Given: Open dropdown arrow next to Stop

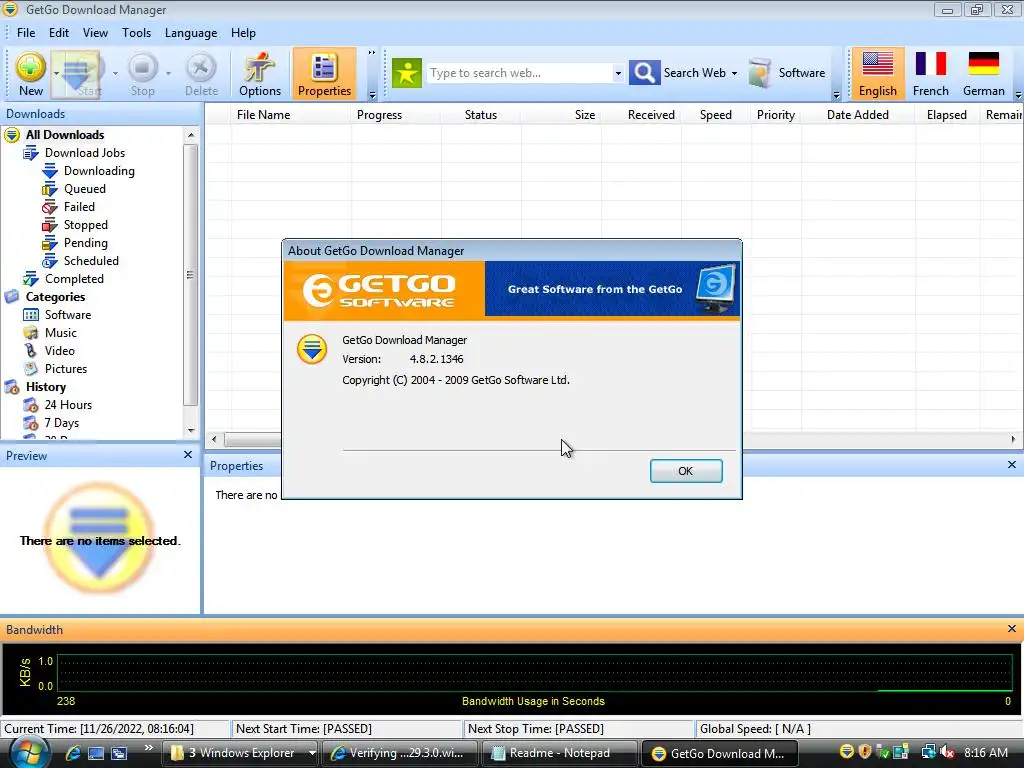Looking at the screenshot, I should [x=168, y=73].
